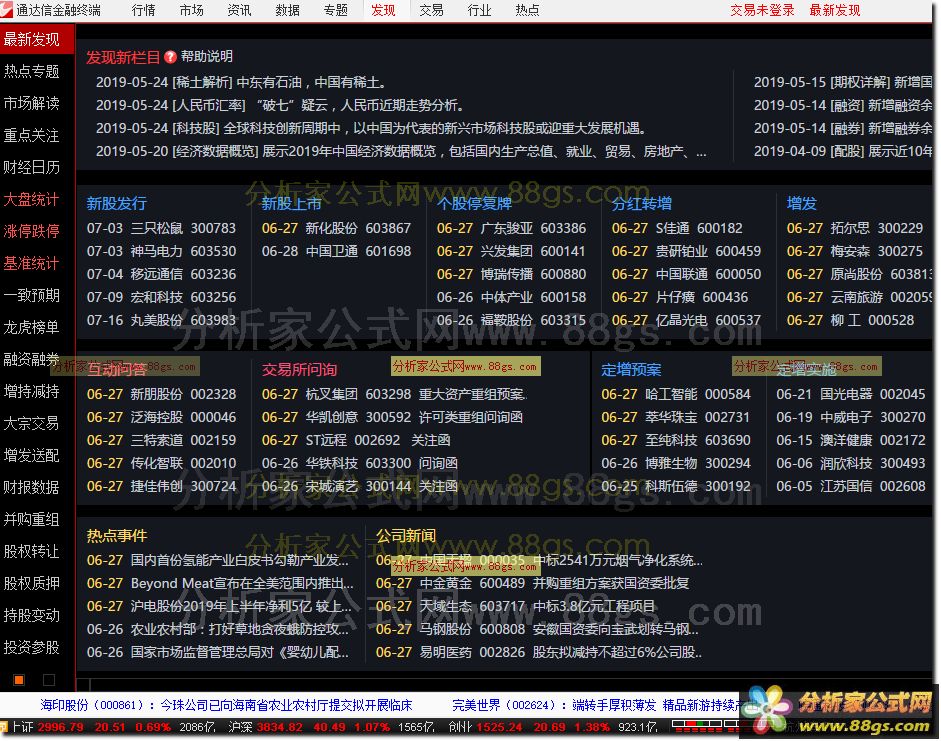Open the 资讯 menu
Image resolution: width=941 pixels, height=741 pixels.
239,10
